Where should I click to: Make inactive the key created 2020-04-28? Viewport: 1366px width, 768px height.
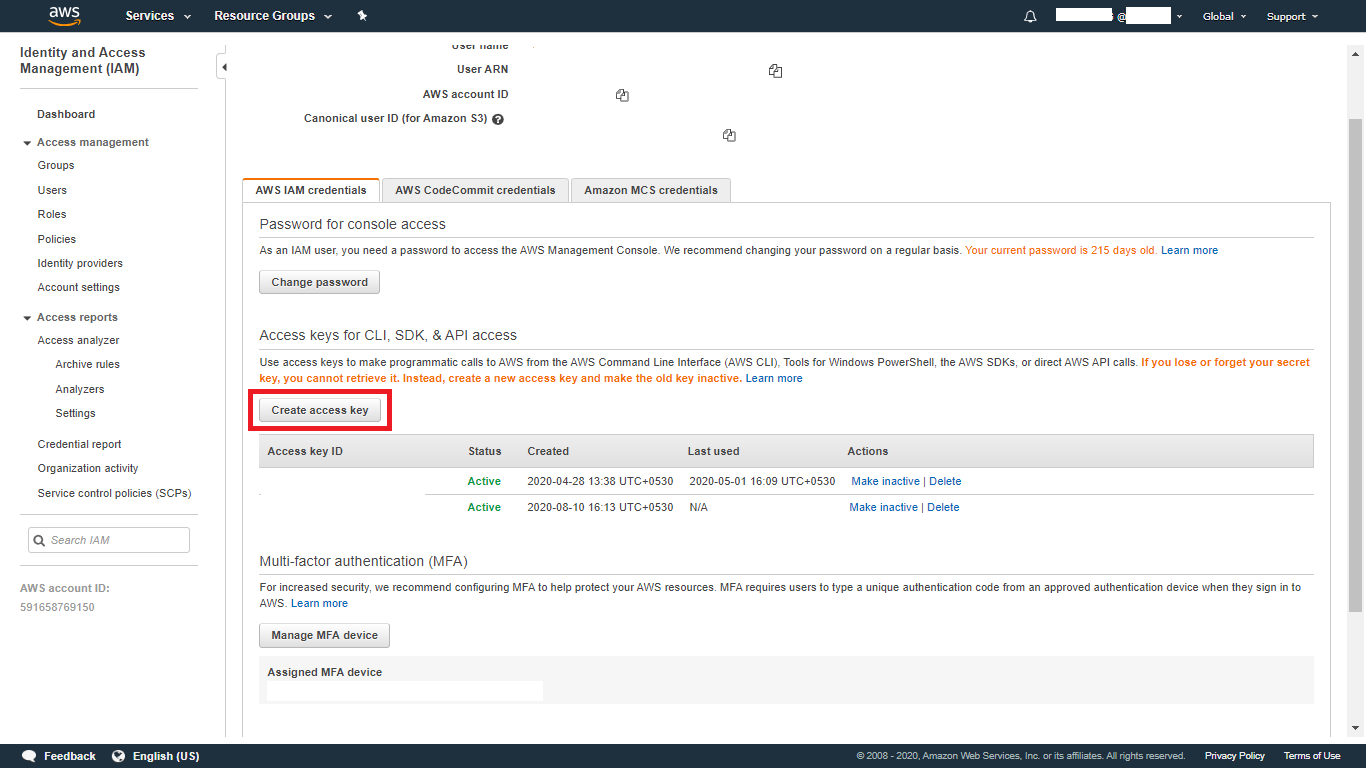point(885,481)
